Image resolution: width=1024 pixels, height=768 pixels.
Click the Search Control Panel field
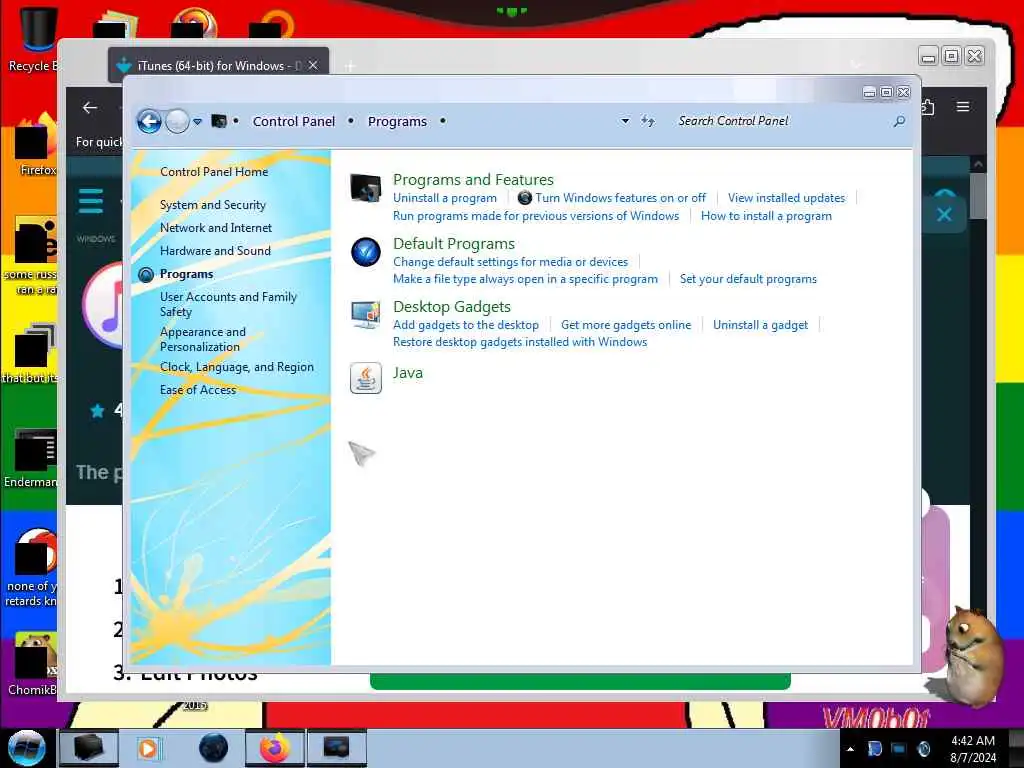point(781,121)
